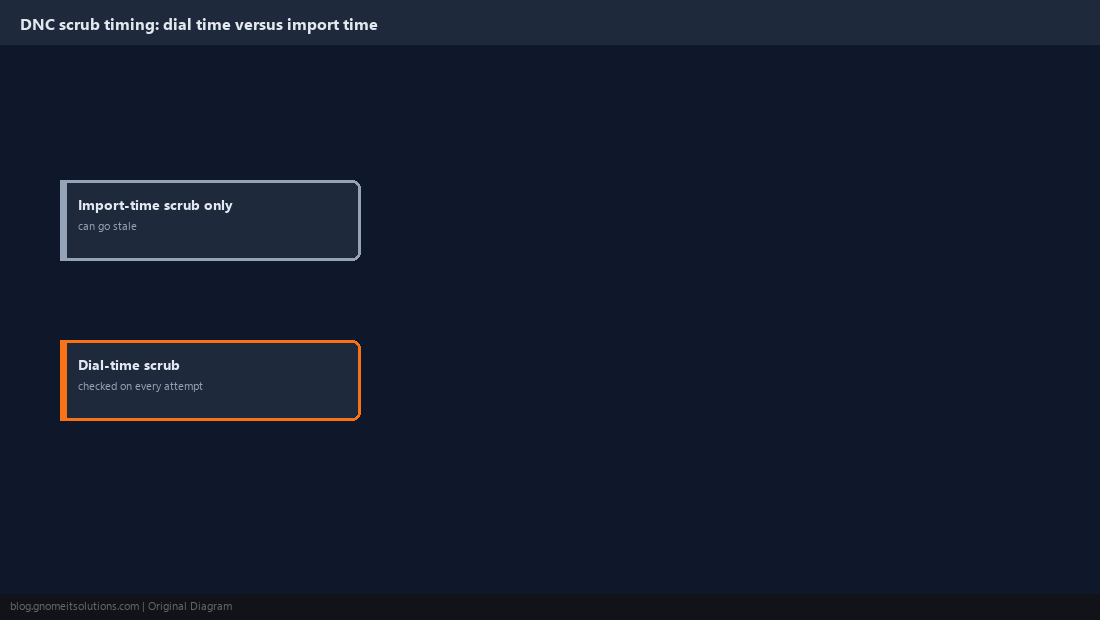This screenshot has height=620, width=1100.
Task: Click the 'Import-time scrub only' heading text
Action: pyautogui.click(x=155, y=205)
